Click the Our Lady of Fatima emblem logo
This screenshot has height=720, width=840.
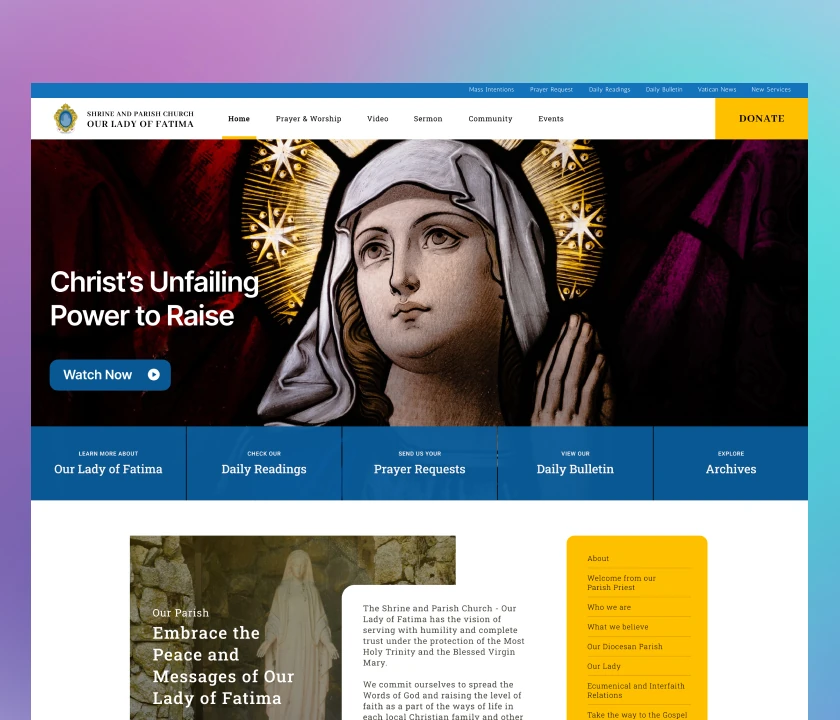pyautogui.click(x=65, y=118)
